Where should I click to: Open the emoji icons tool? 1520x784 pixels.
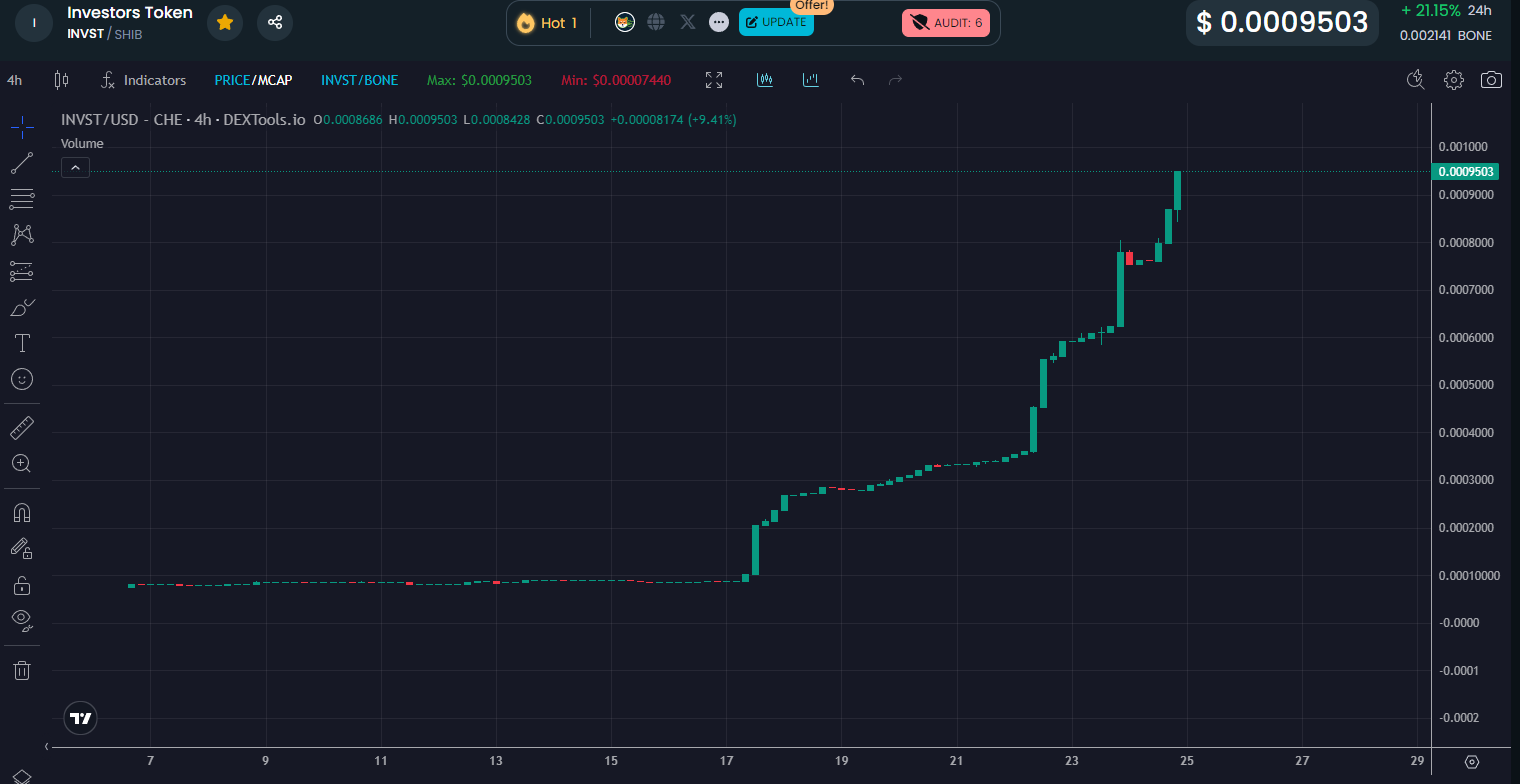[x=22, y=379]
